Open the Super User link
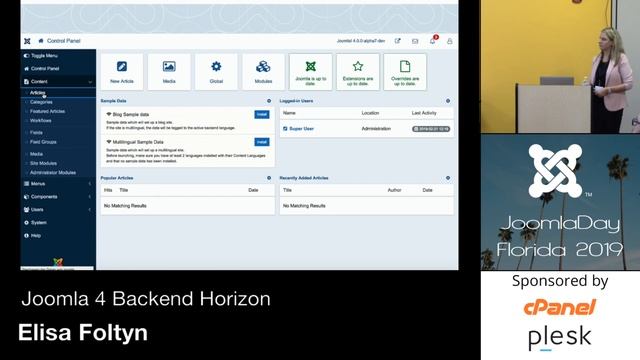Image resolution: width=640 pixels, height=360 pixels. pyautogui.click(x=301, y=129)
